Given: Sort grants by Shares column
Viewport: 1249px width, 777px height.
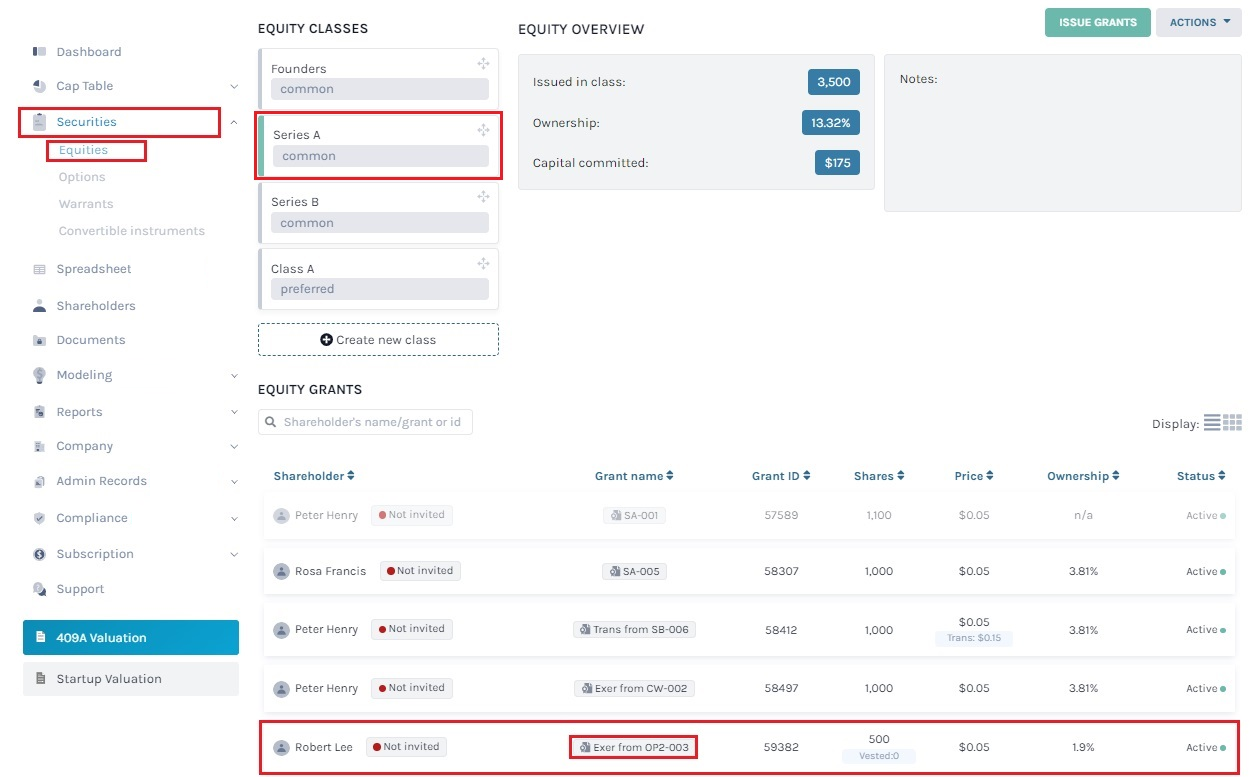Looking at the screenshot, I should pos(879,476).
